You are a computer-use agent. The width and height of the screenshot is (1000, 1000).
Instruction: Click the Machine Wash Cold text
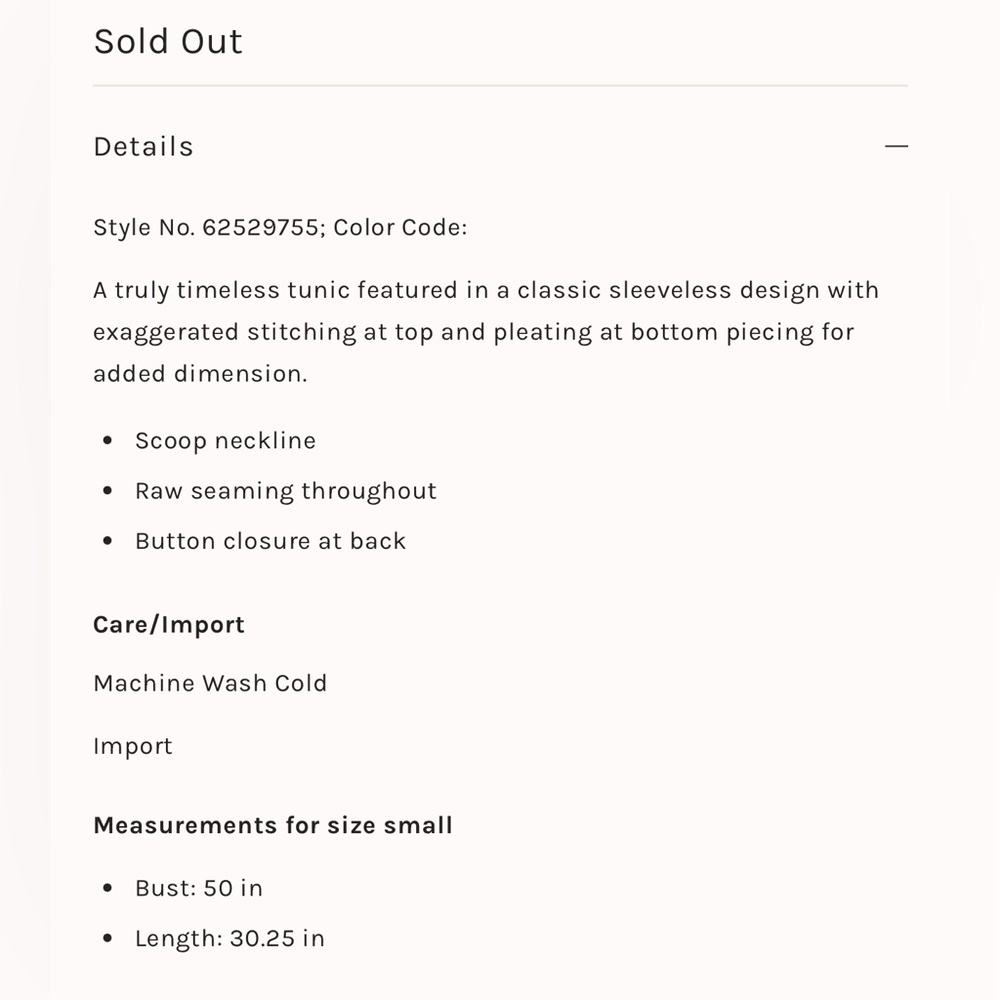coord(210,683)
